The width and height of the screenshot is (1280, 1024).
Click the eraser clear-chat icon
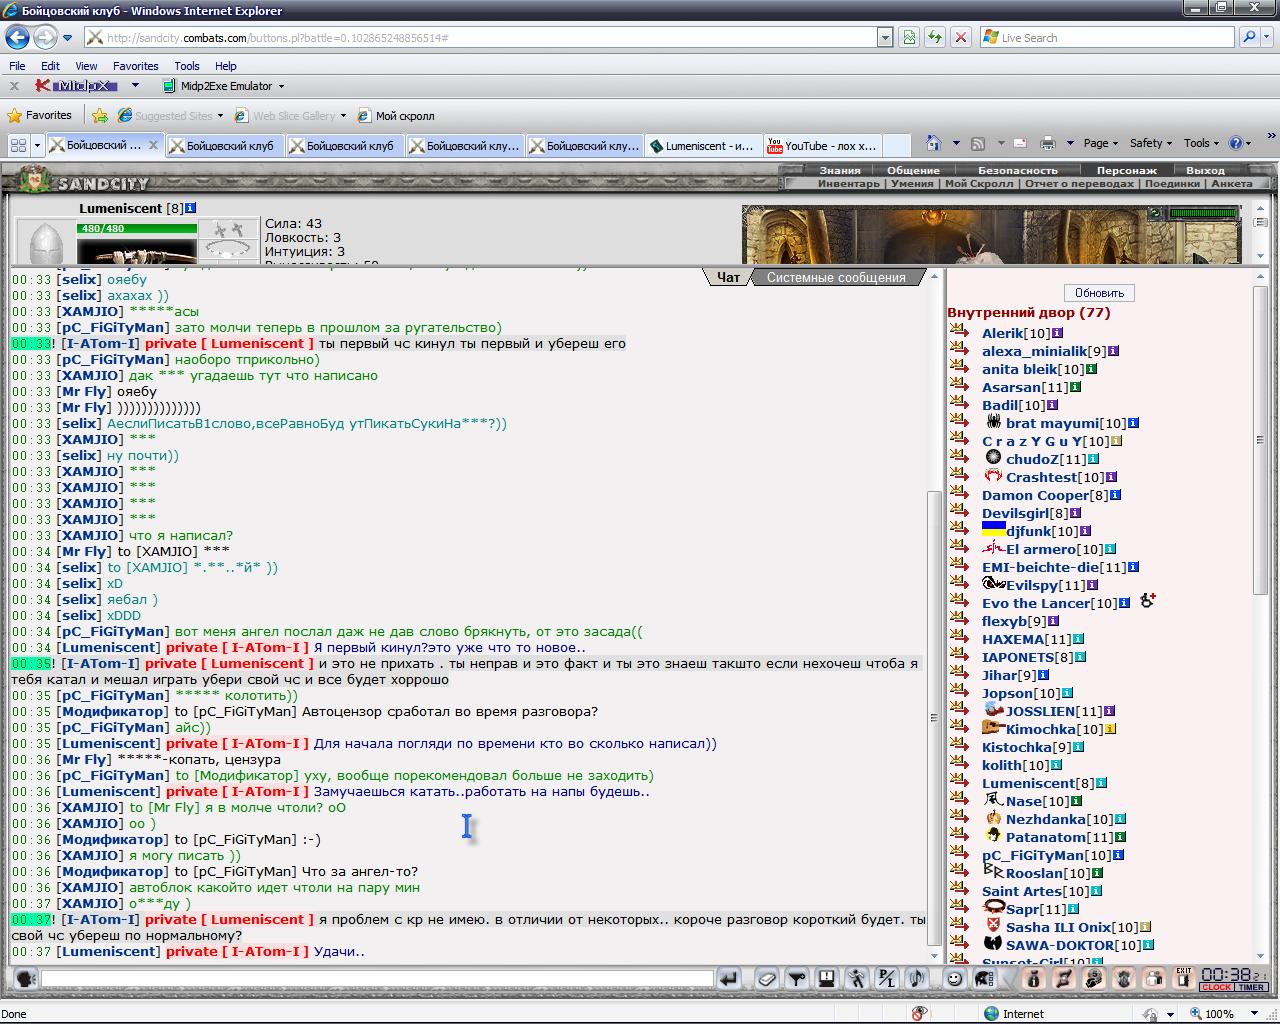tap(767, 979)
